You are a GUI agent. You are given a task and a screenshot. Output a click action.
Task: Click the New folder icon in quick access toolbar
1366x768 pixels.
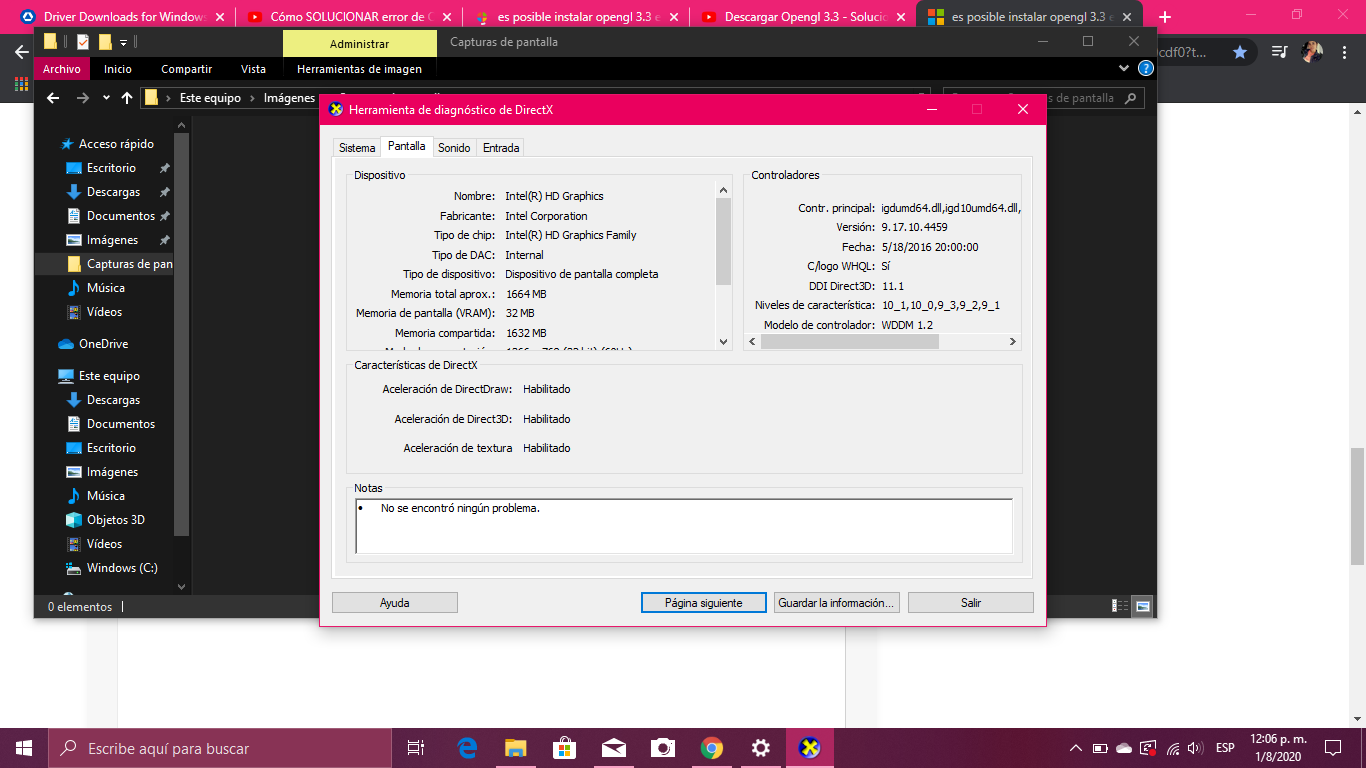104,42
